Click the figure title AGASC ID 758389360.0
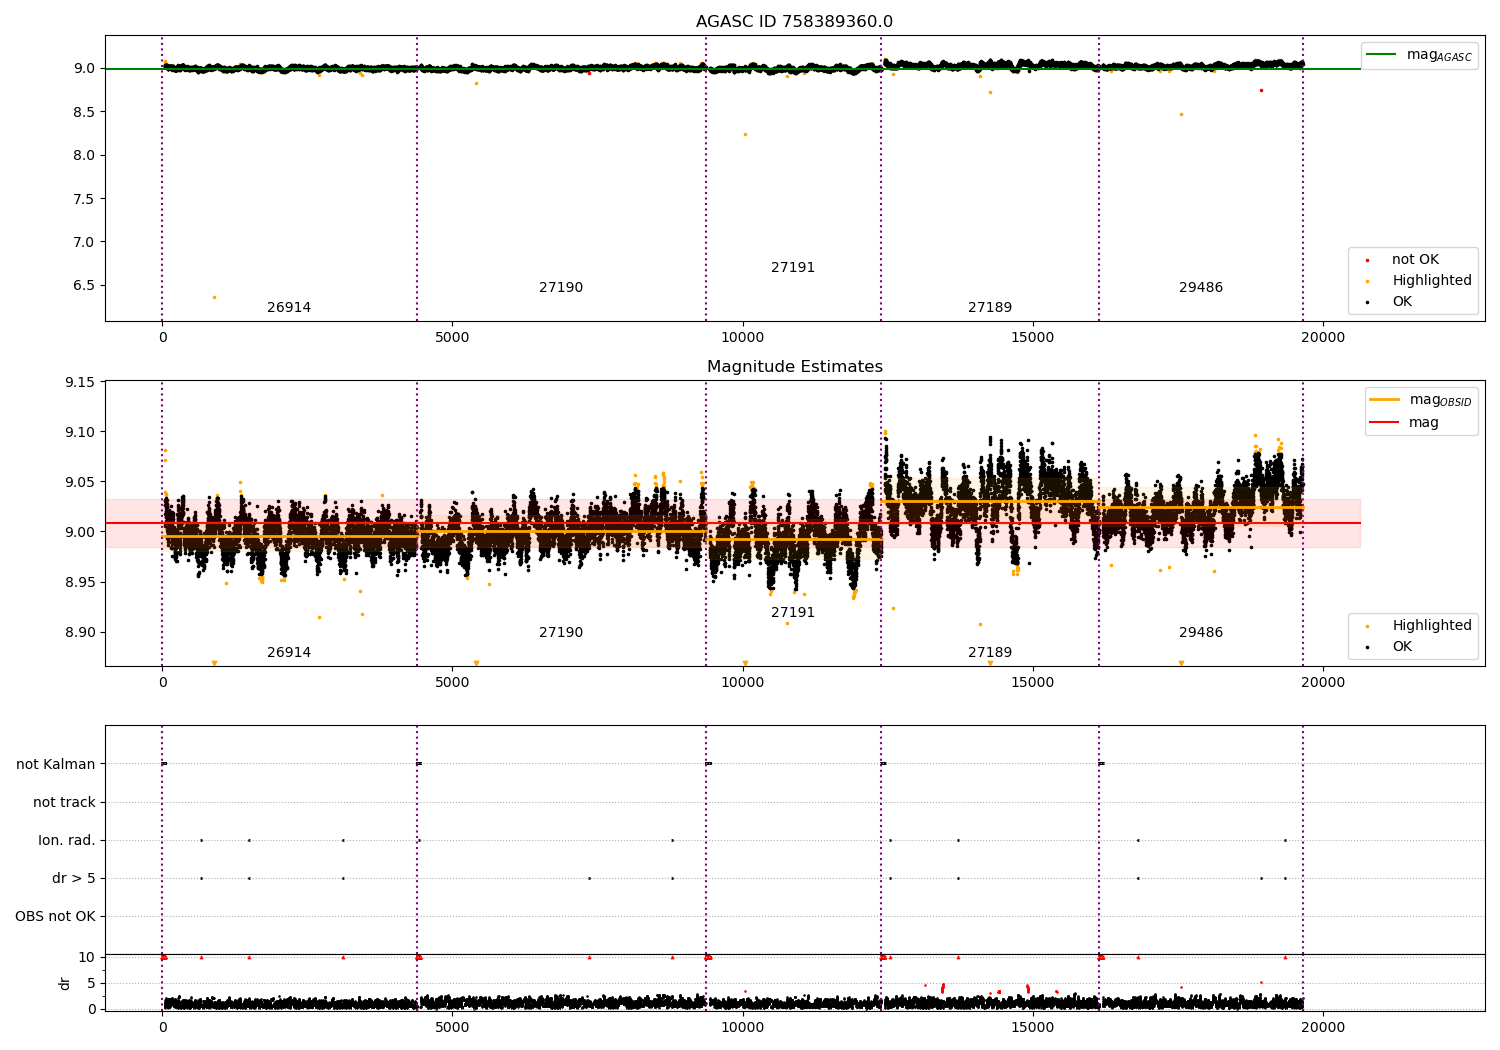 (x=794, y=22)
